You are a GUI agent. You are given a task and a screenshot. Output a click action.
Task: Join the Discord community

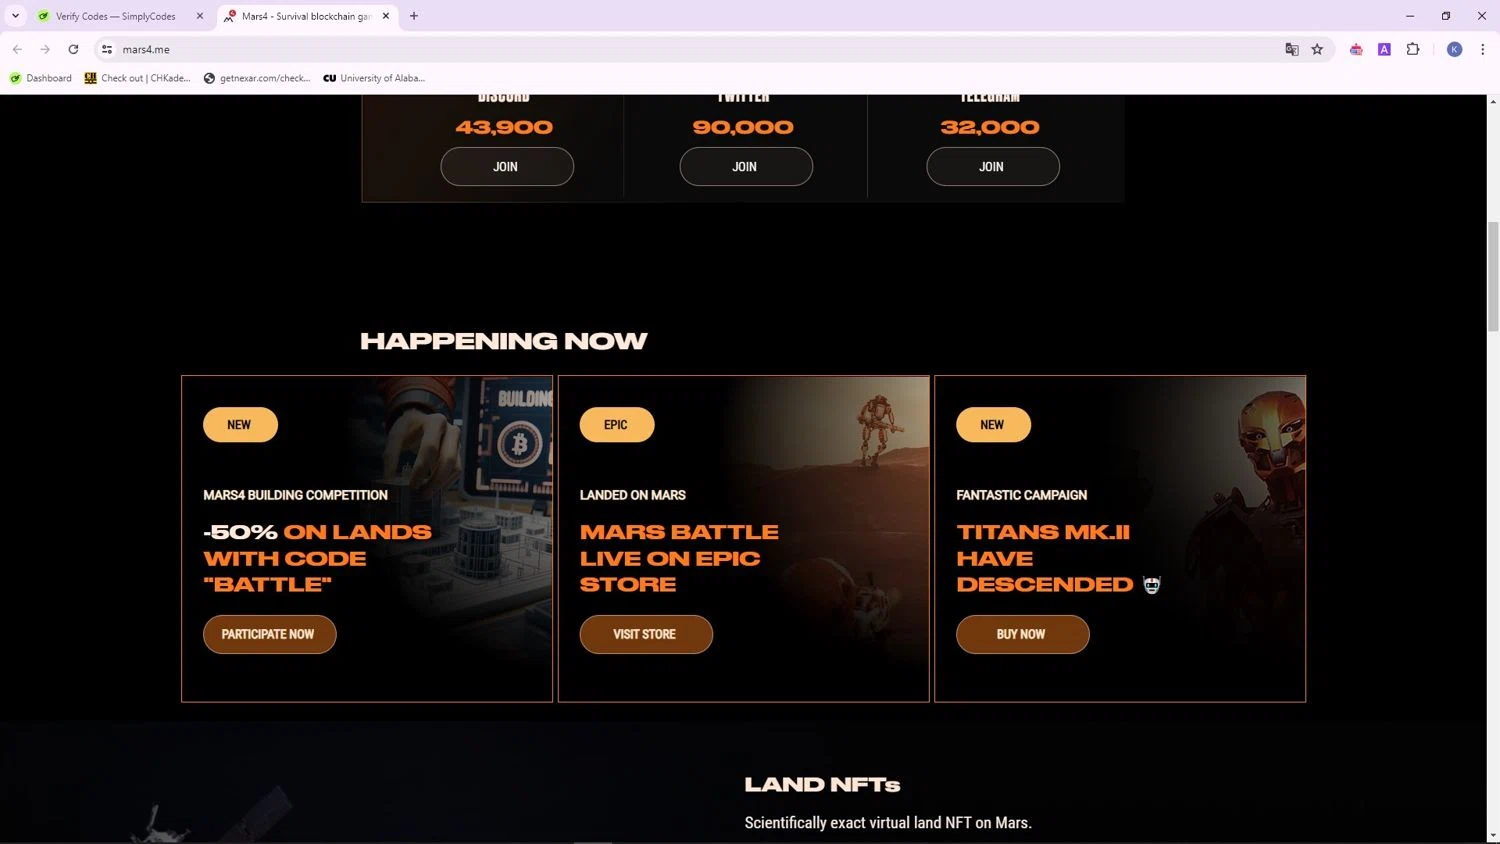[507, 167]
